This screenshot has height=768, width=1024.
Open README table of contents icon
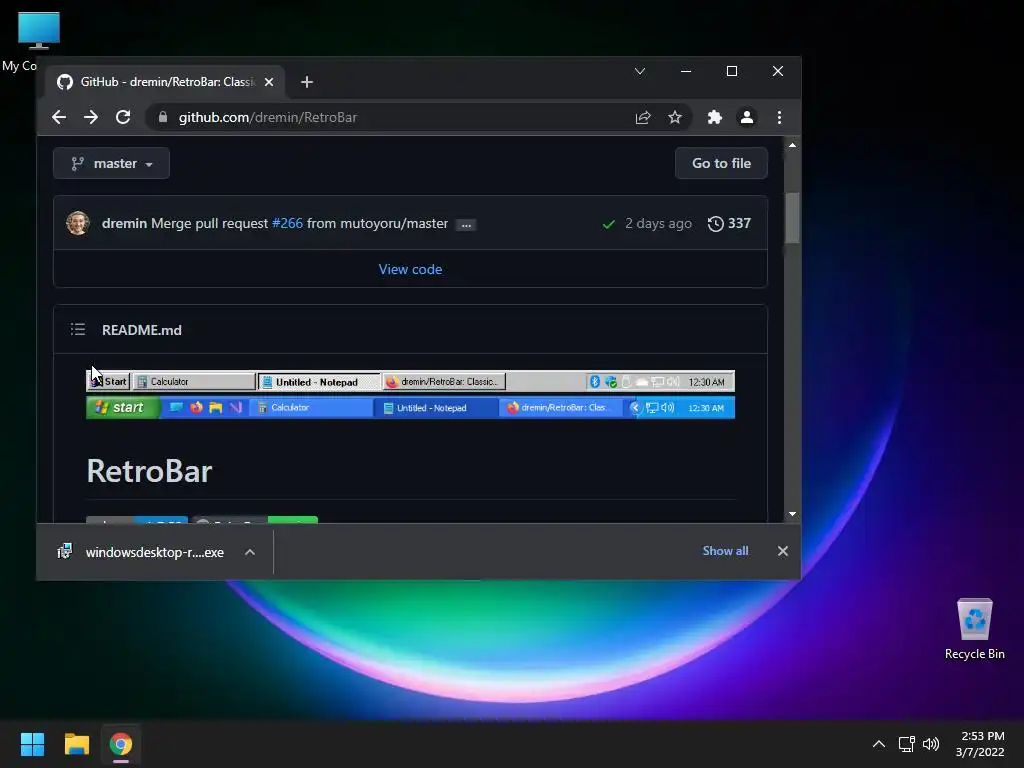click(78, 330)
